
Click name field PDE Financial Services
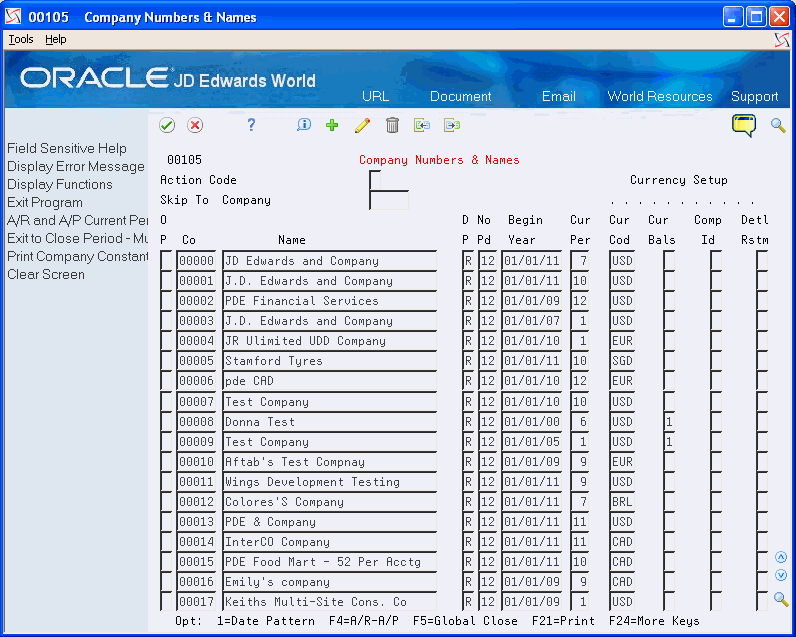click(329, 300)
